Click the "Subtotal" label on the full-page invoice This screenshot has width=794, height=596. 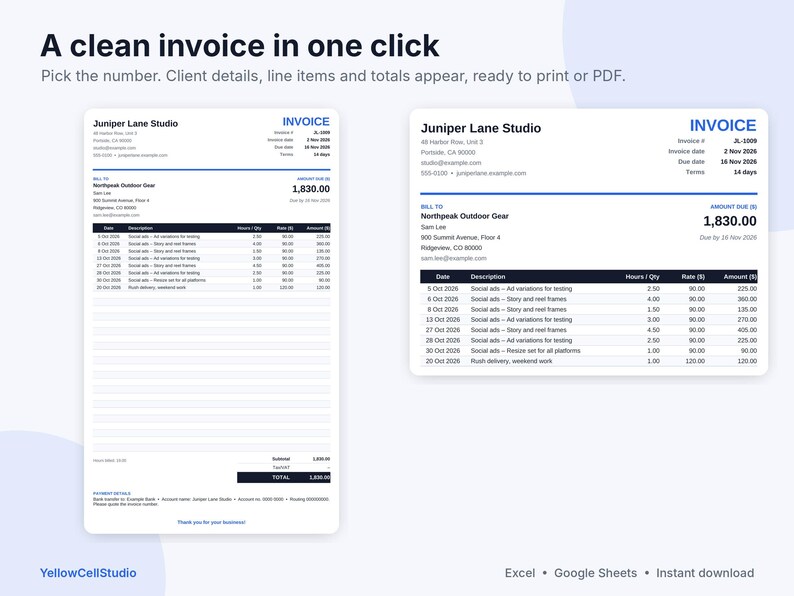pos(281,459)
